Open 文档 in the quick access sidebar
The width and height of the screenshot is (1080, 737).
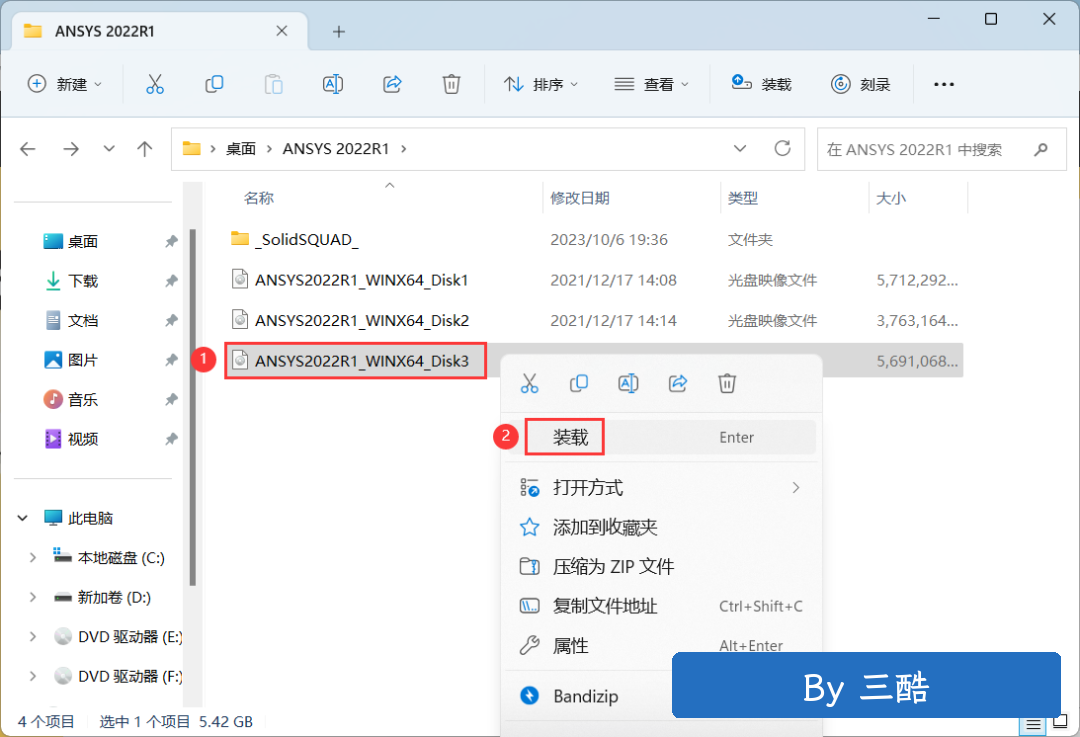(x=83, y=320)
